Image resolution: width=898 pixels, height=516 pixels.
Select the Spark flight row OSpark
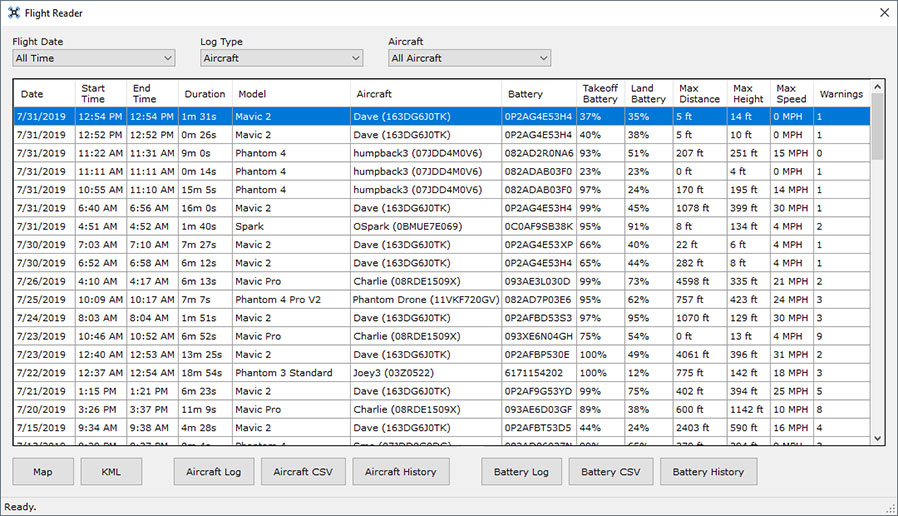[442, 226]
